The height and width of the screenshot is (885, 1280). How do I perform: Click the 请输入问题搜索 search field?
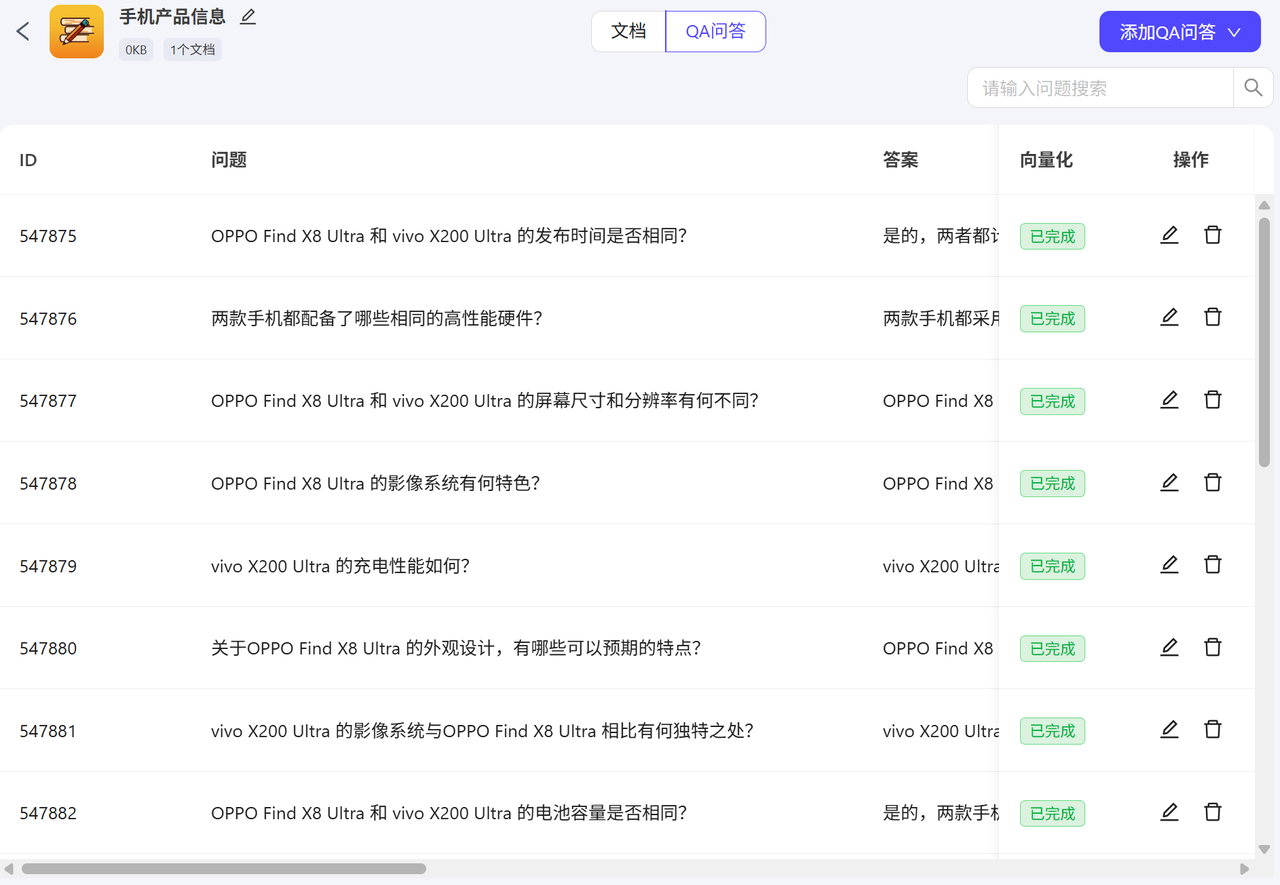coord(1099,88)
